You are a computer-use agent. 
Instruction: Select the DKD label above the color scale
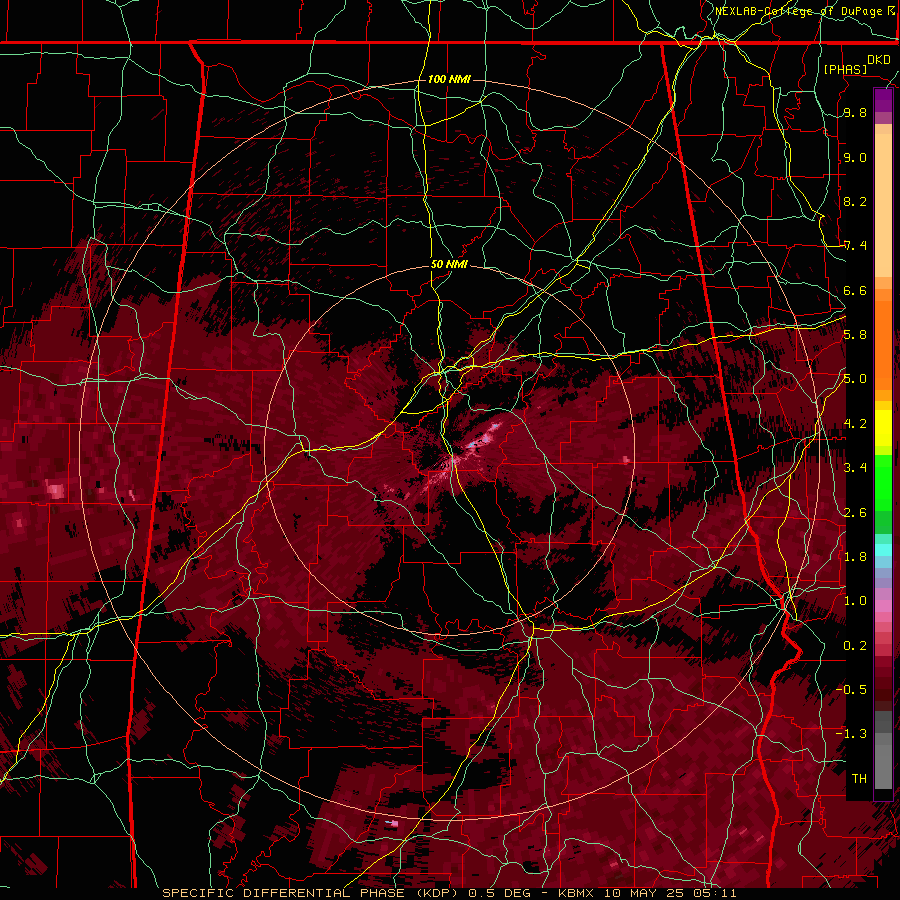[x=878, y=60]
